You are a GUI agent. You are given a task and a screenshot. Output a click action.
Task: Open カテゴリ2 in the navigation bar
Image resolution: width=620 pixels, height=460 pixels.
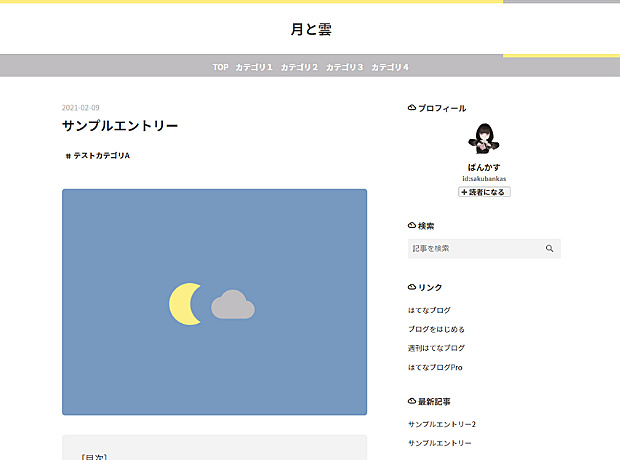pyautogui.click(x=299, y=67)
